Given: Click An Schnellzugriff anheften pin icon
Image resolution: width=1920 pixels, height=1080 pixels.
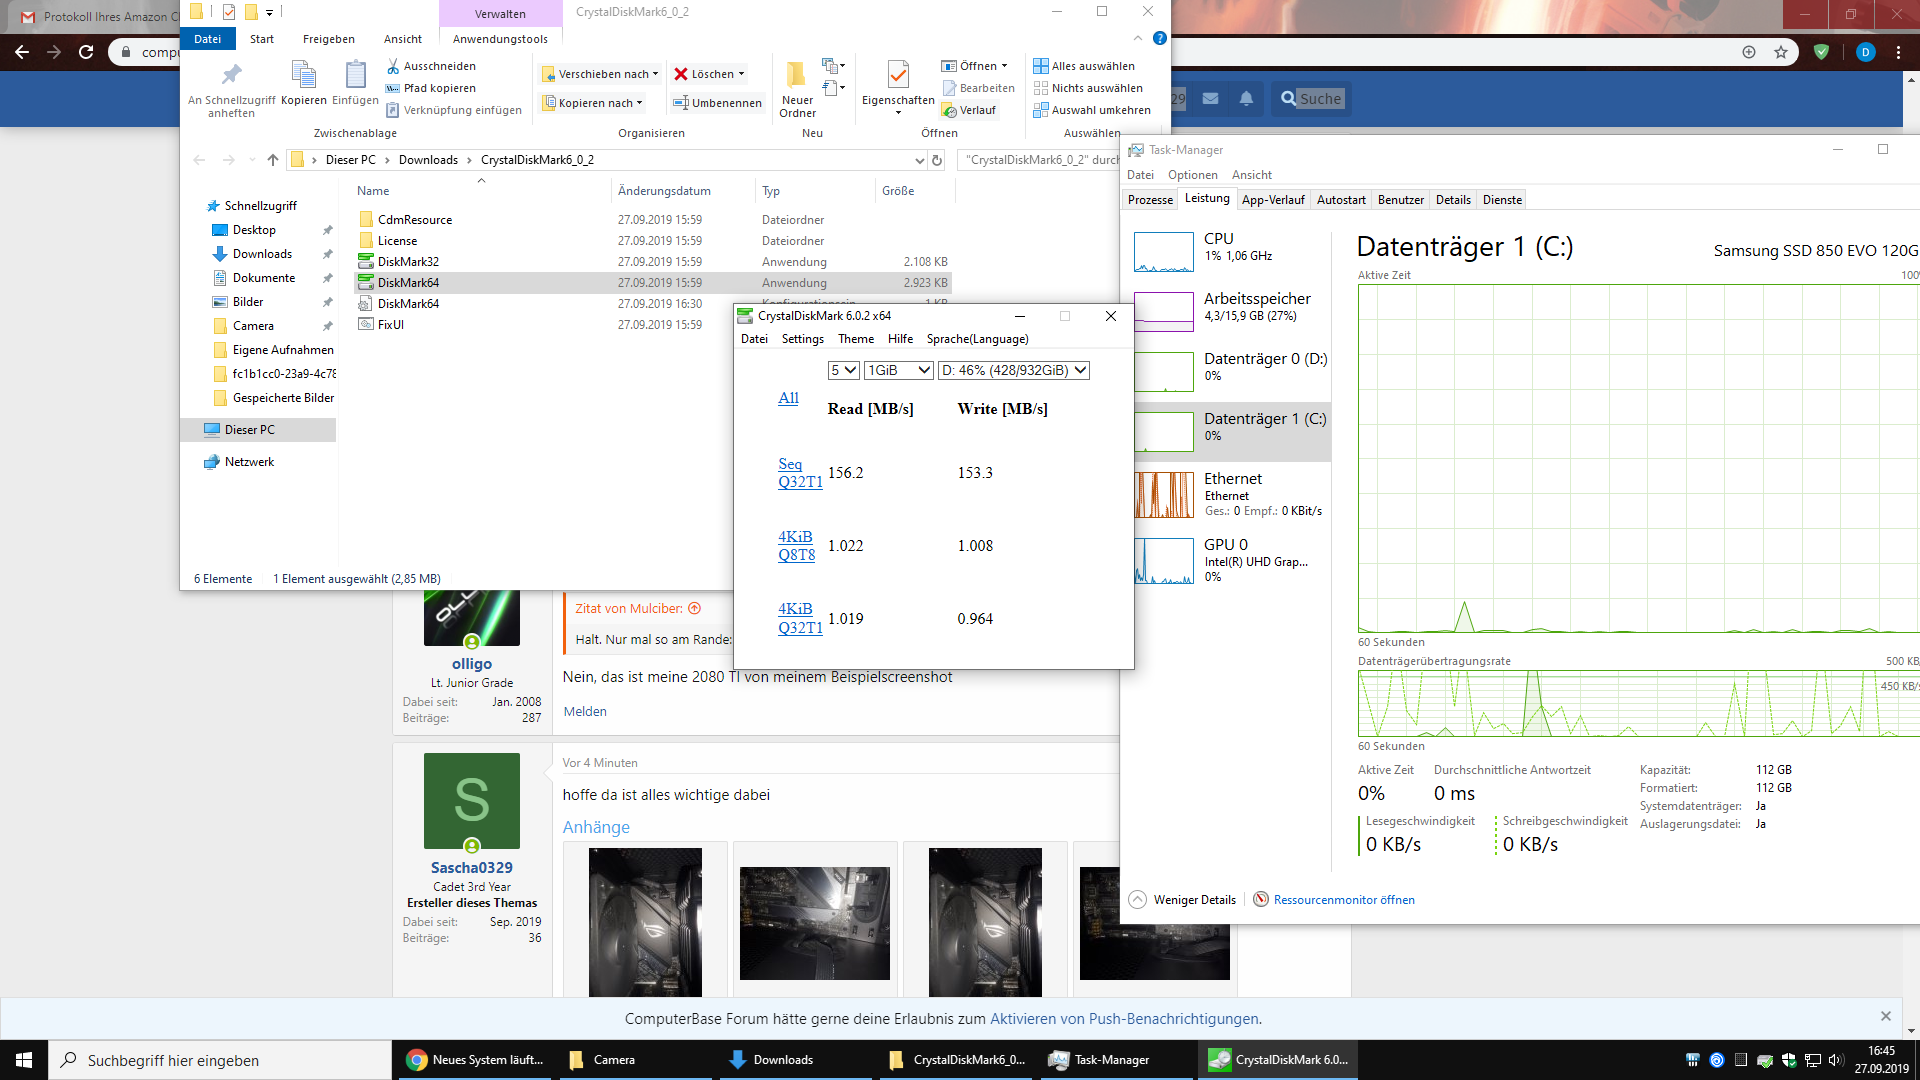Looking at the screenshot, I should pos(231,75).
